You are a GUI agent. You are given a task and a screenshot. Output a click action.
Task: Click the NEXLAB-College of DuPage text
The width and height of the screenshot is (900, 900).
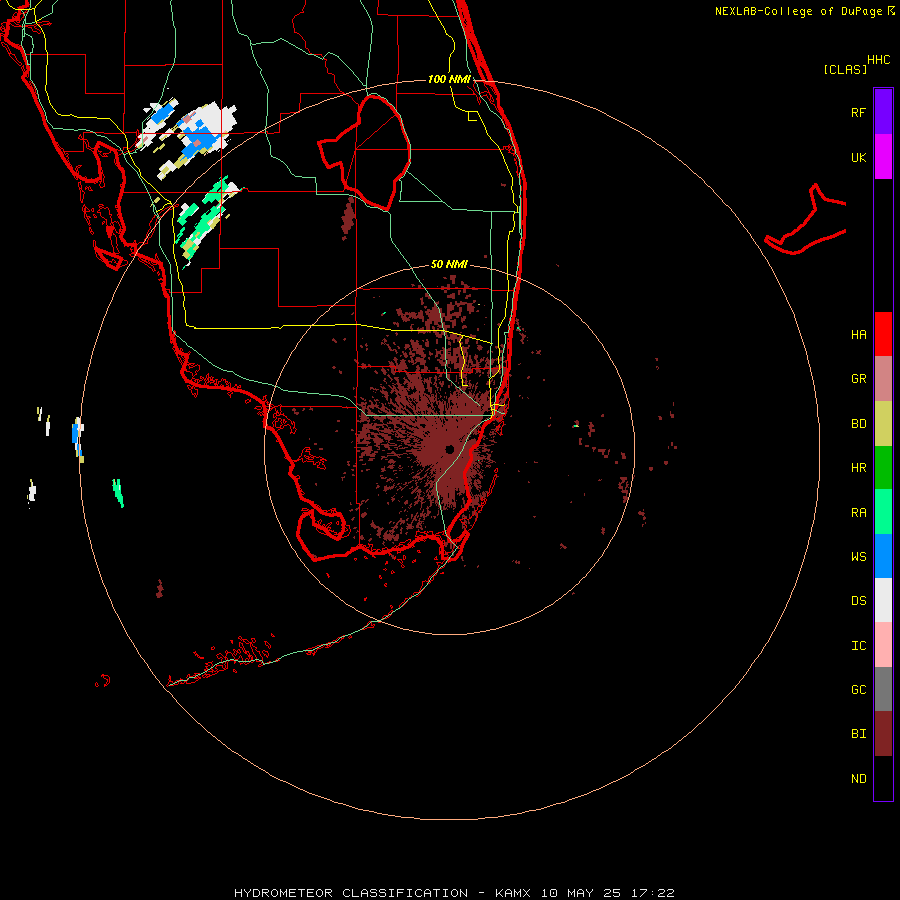pos(798,11)
